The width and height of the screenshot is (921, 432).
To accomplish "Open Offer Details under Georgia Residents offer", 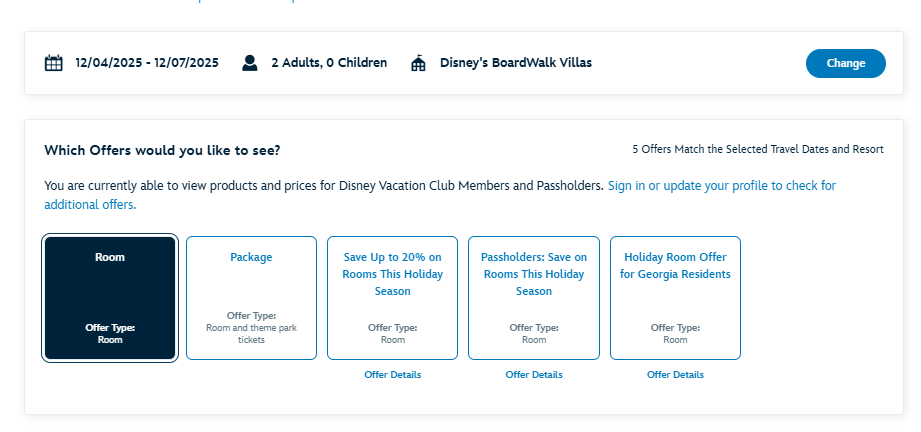I will [x=675, y=374].
